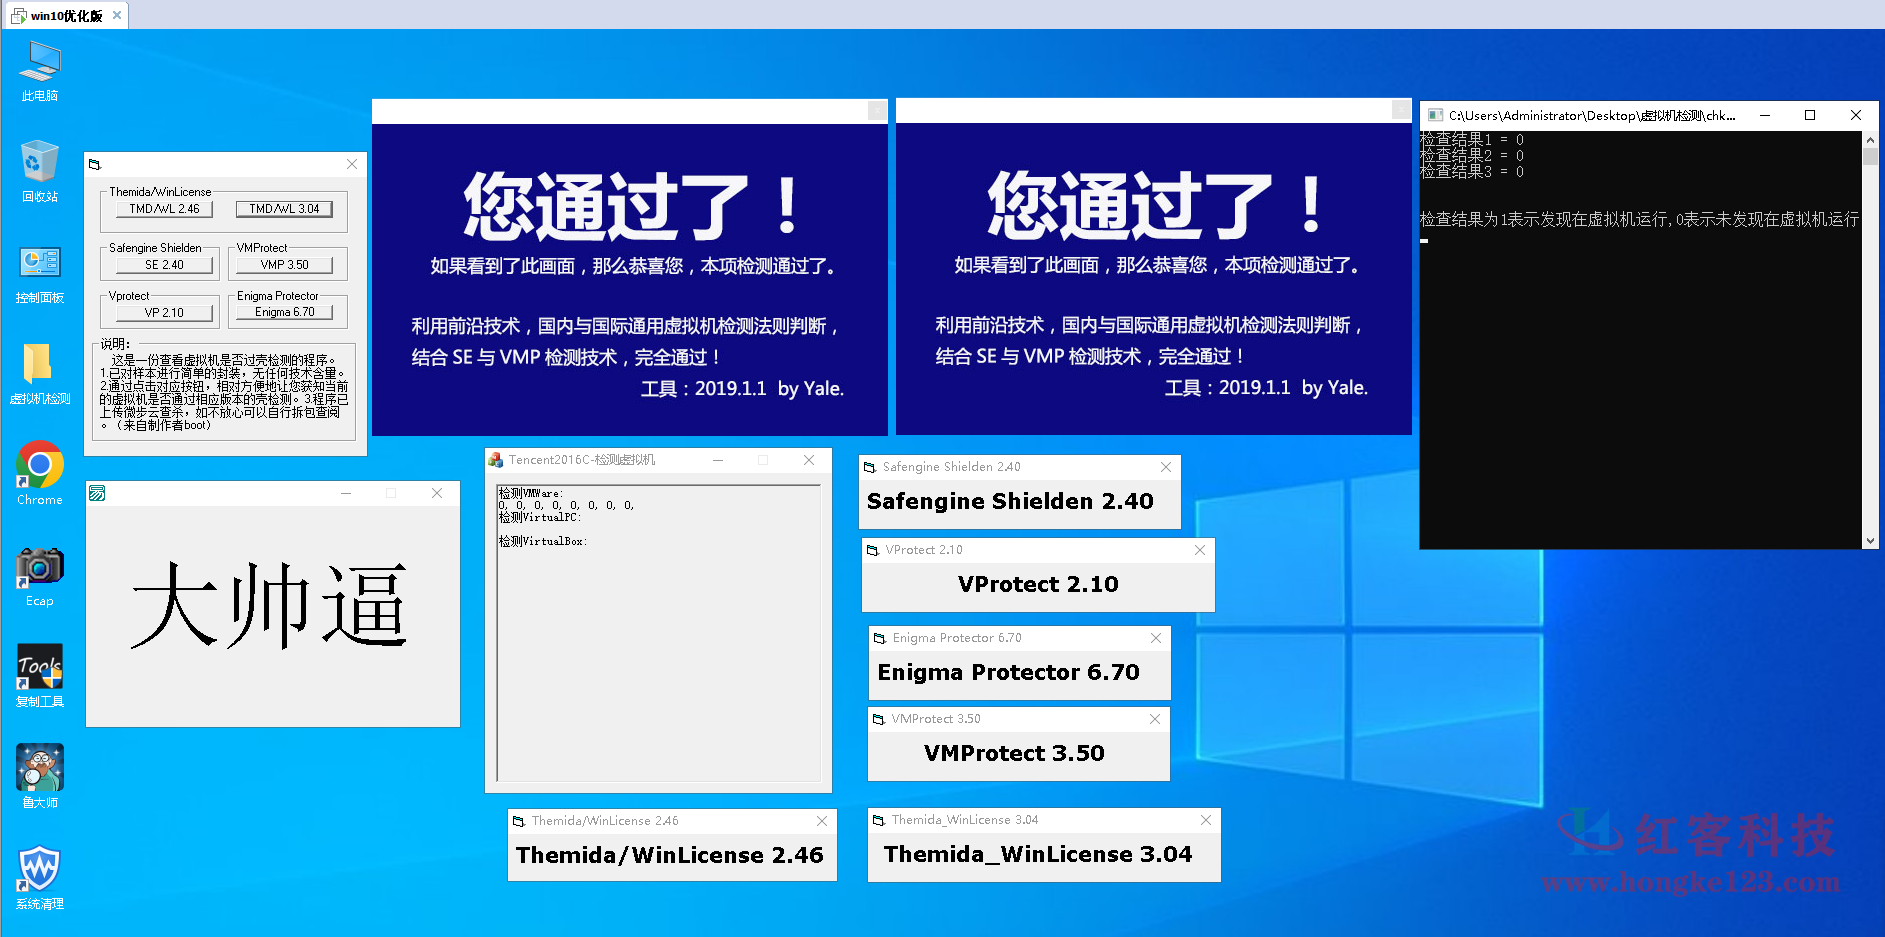Click the Enigma Protector 6.70 heading text

pyautogui.click(x=1008, y=672)
